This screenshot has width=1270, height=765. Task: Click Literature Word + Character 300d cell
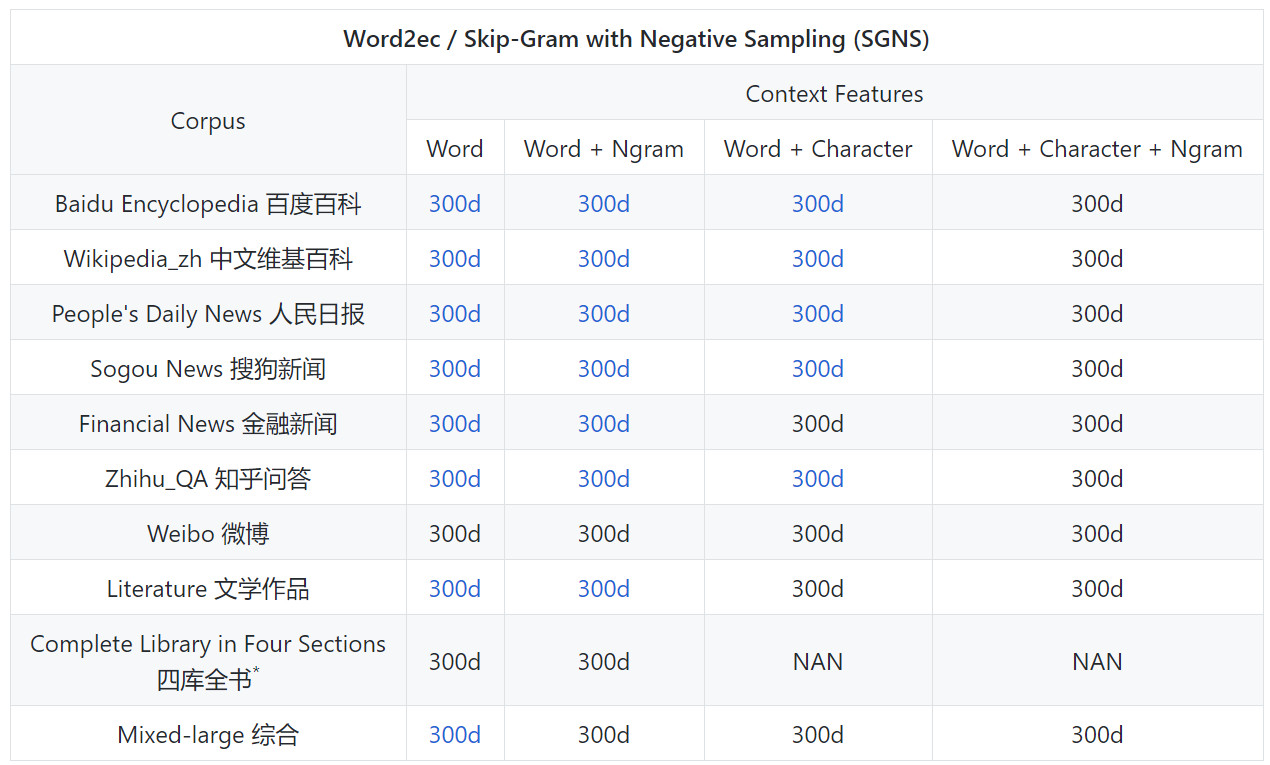[818, 589]
